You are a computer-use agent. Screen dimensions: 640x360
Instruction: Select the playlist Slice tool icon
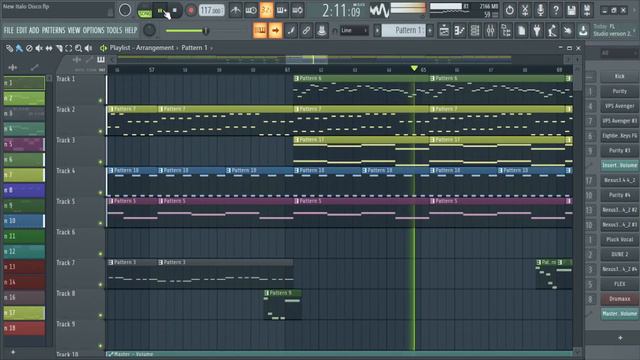click(x=59, y=49)
